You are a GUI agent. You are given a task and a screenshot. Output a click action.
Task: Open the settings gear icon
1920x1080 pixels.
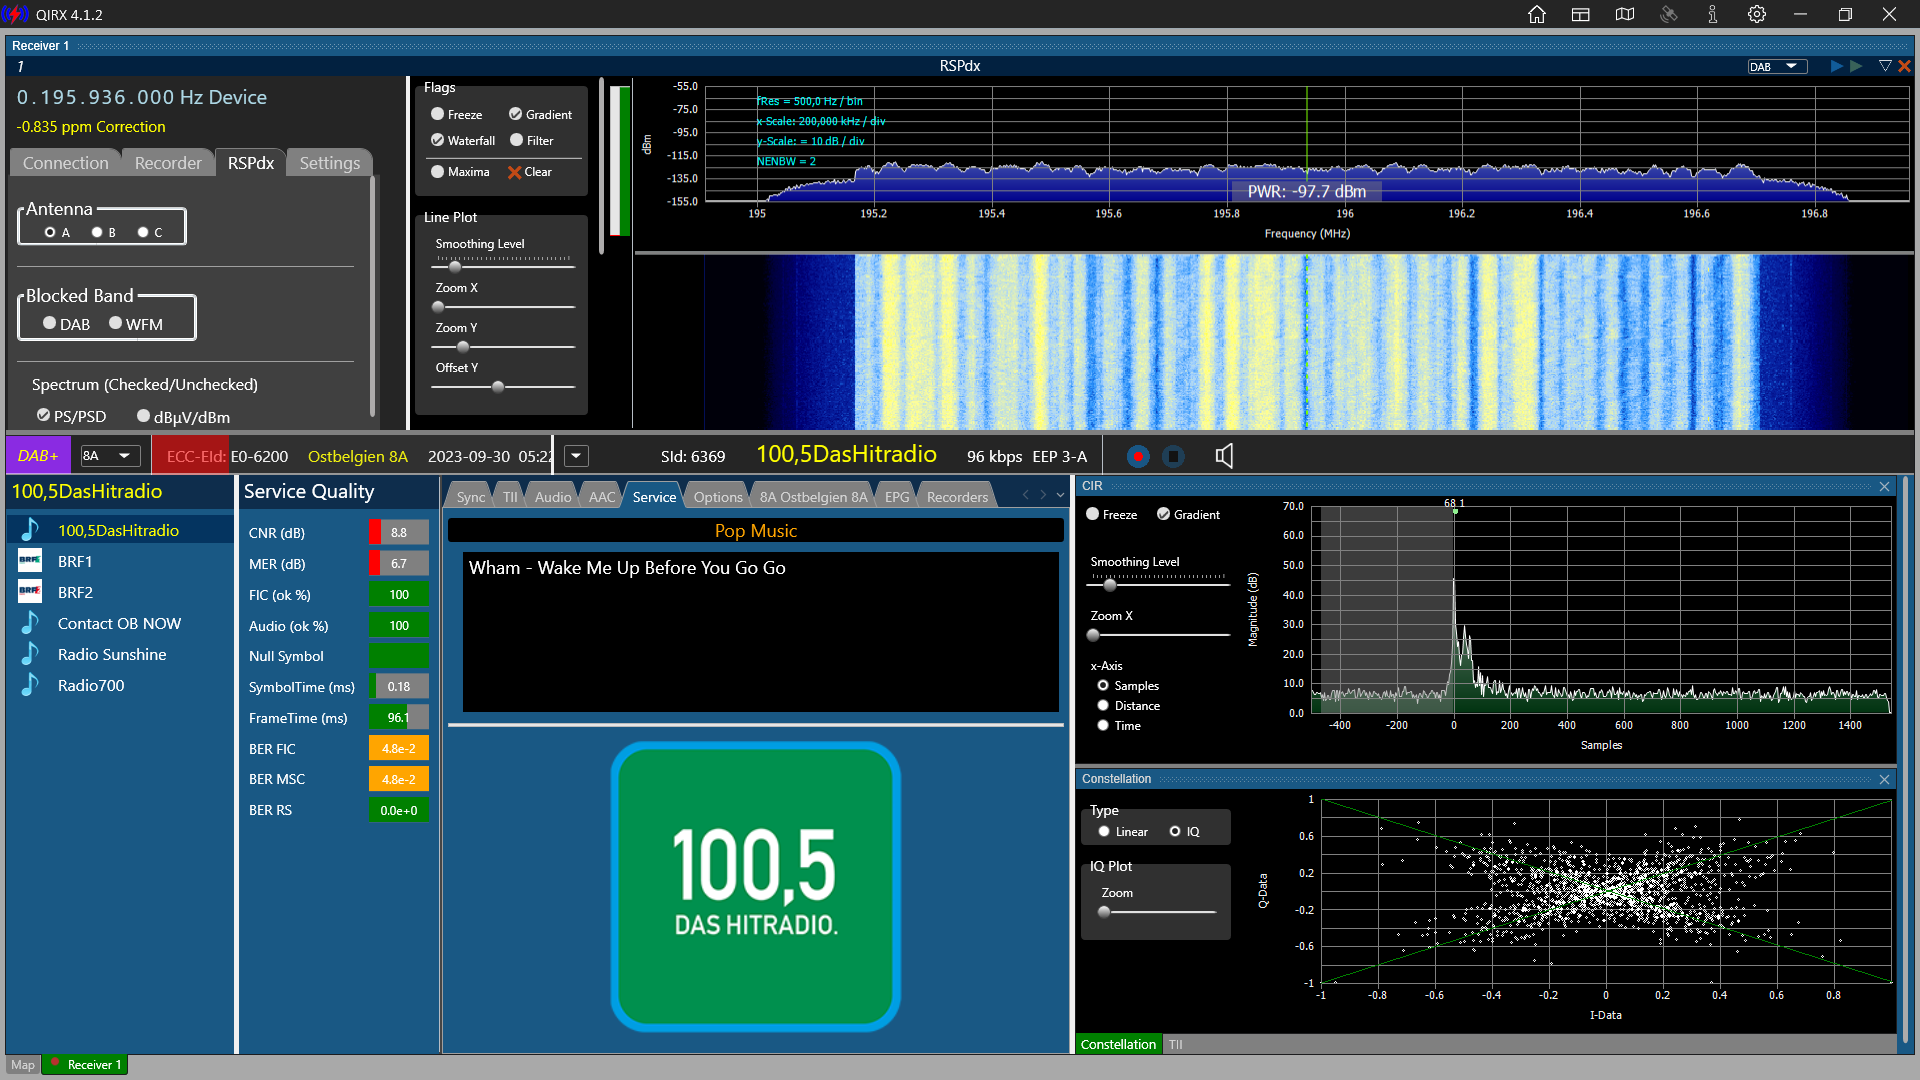1757,14
